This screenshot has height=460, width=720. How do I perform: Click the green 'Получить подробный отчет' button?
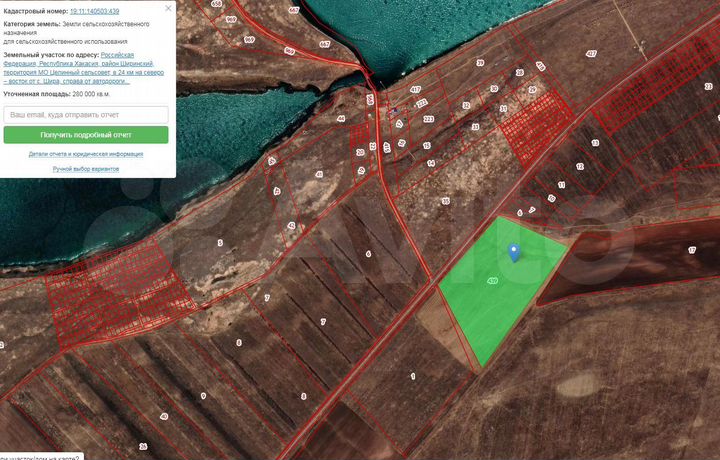click(86, 135)
